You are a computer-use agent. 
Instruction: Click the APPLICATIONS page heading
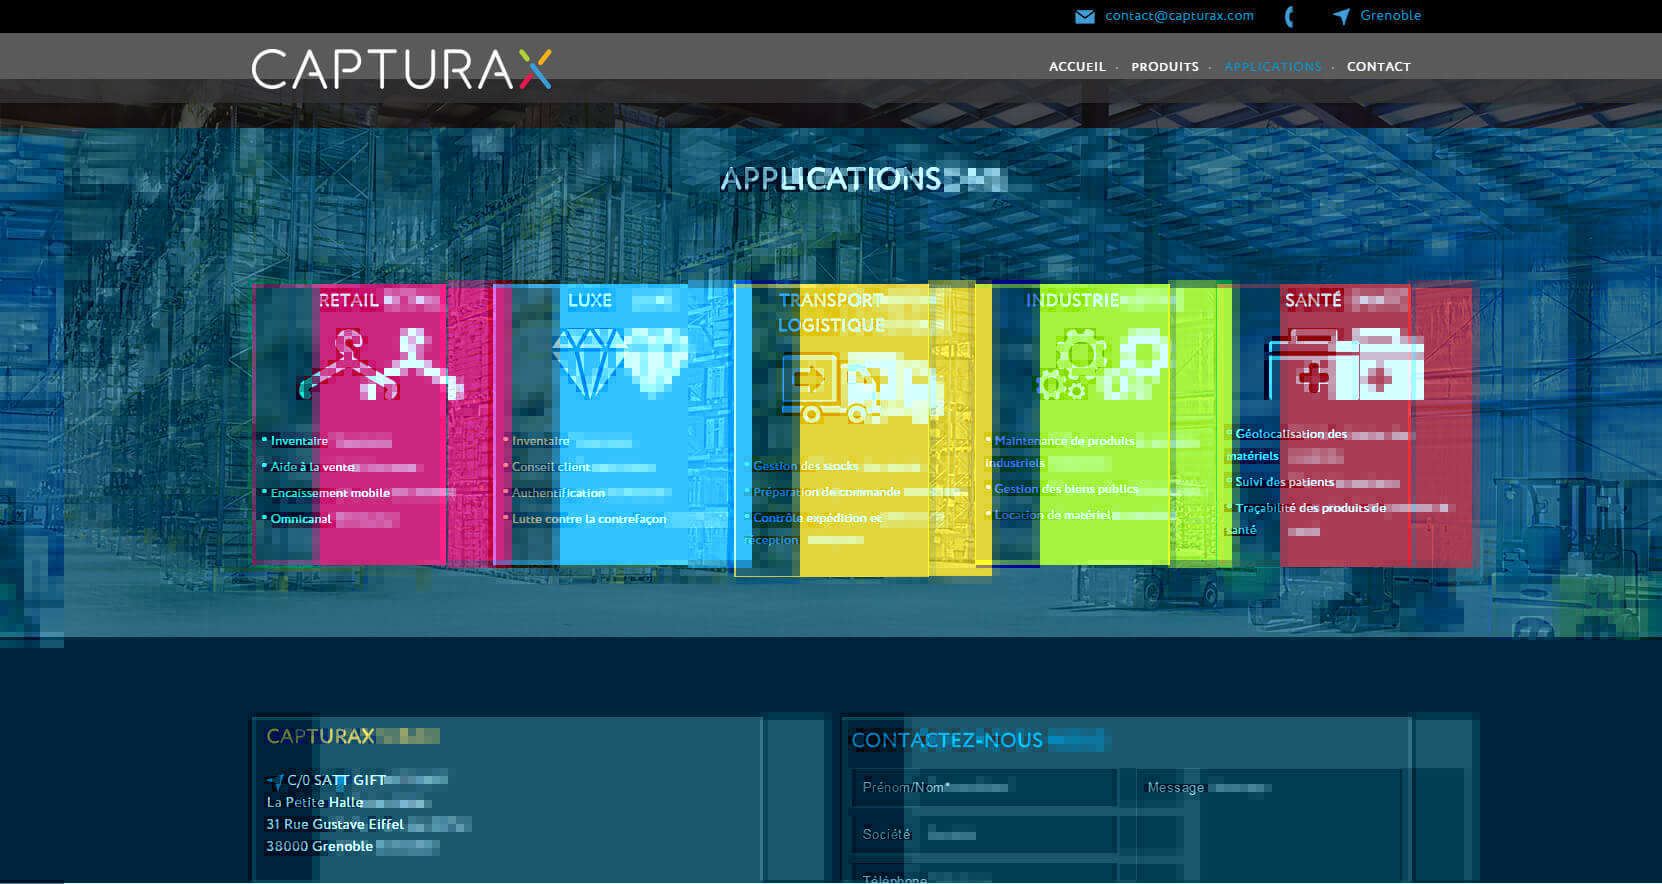pyautogui.click(x=831, y=179)
